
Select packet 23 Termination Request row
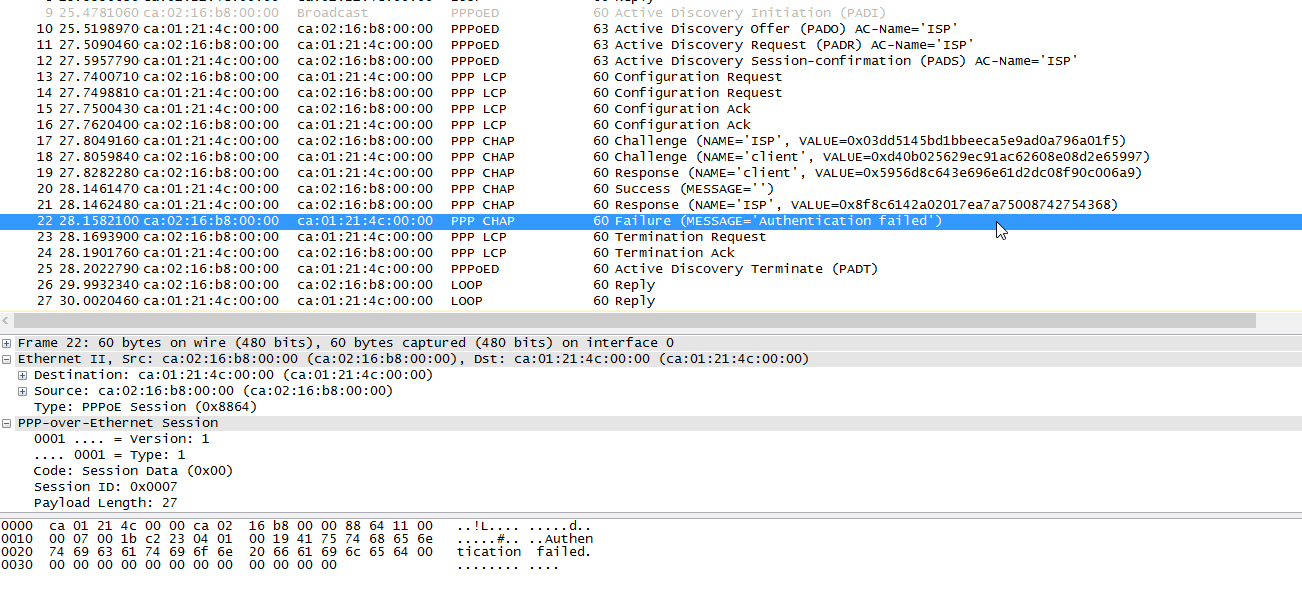pyautogui.click(x=651, y=237)
